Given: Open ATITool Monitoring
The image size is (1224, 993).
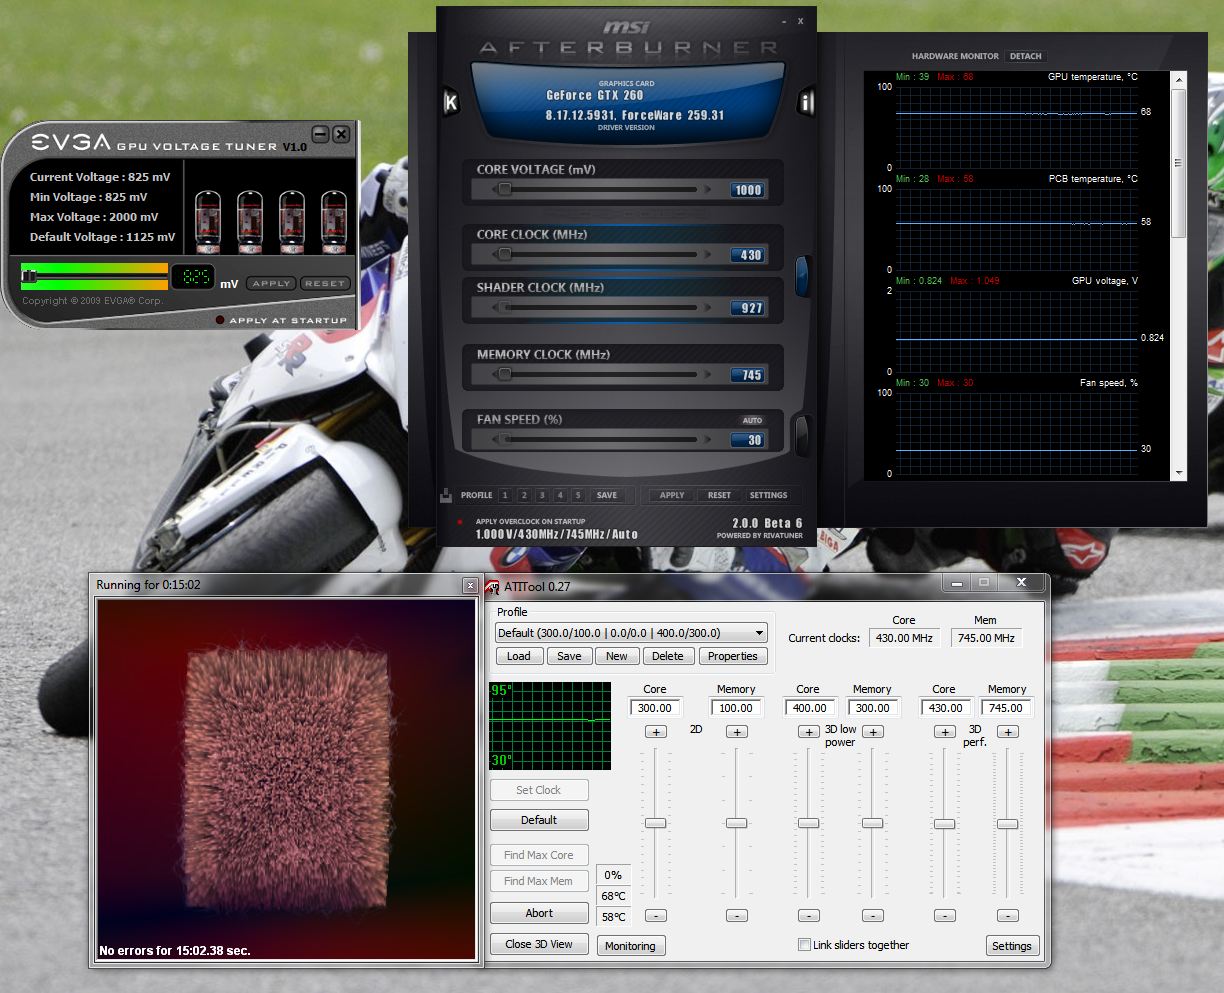Looking at the screenshot, I should [630, 946].
